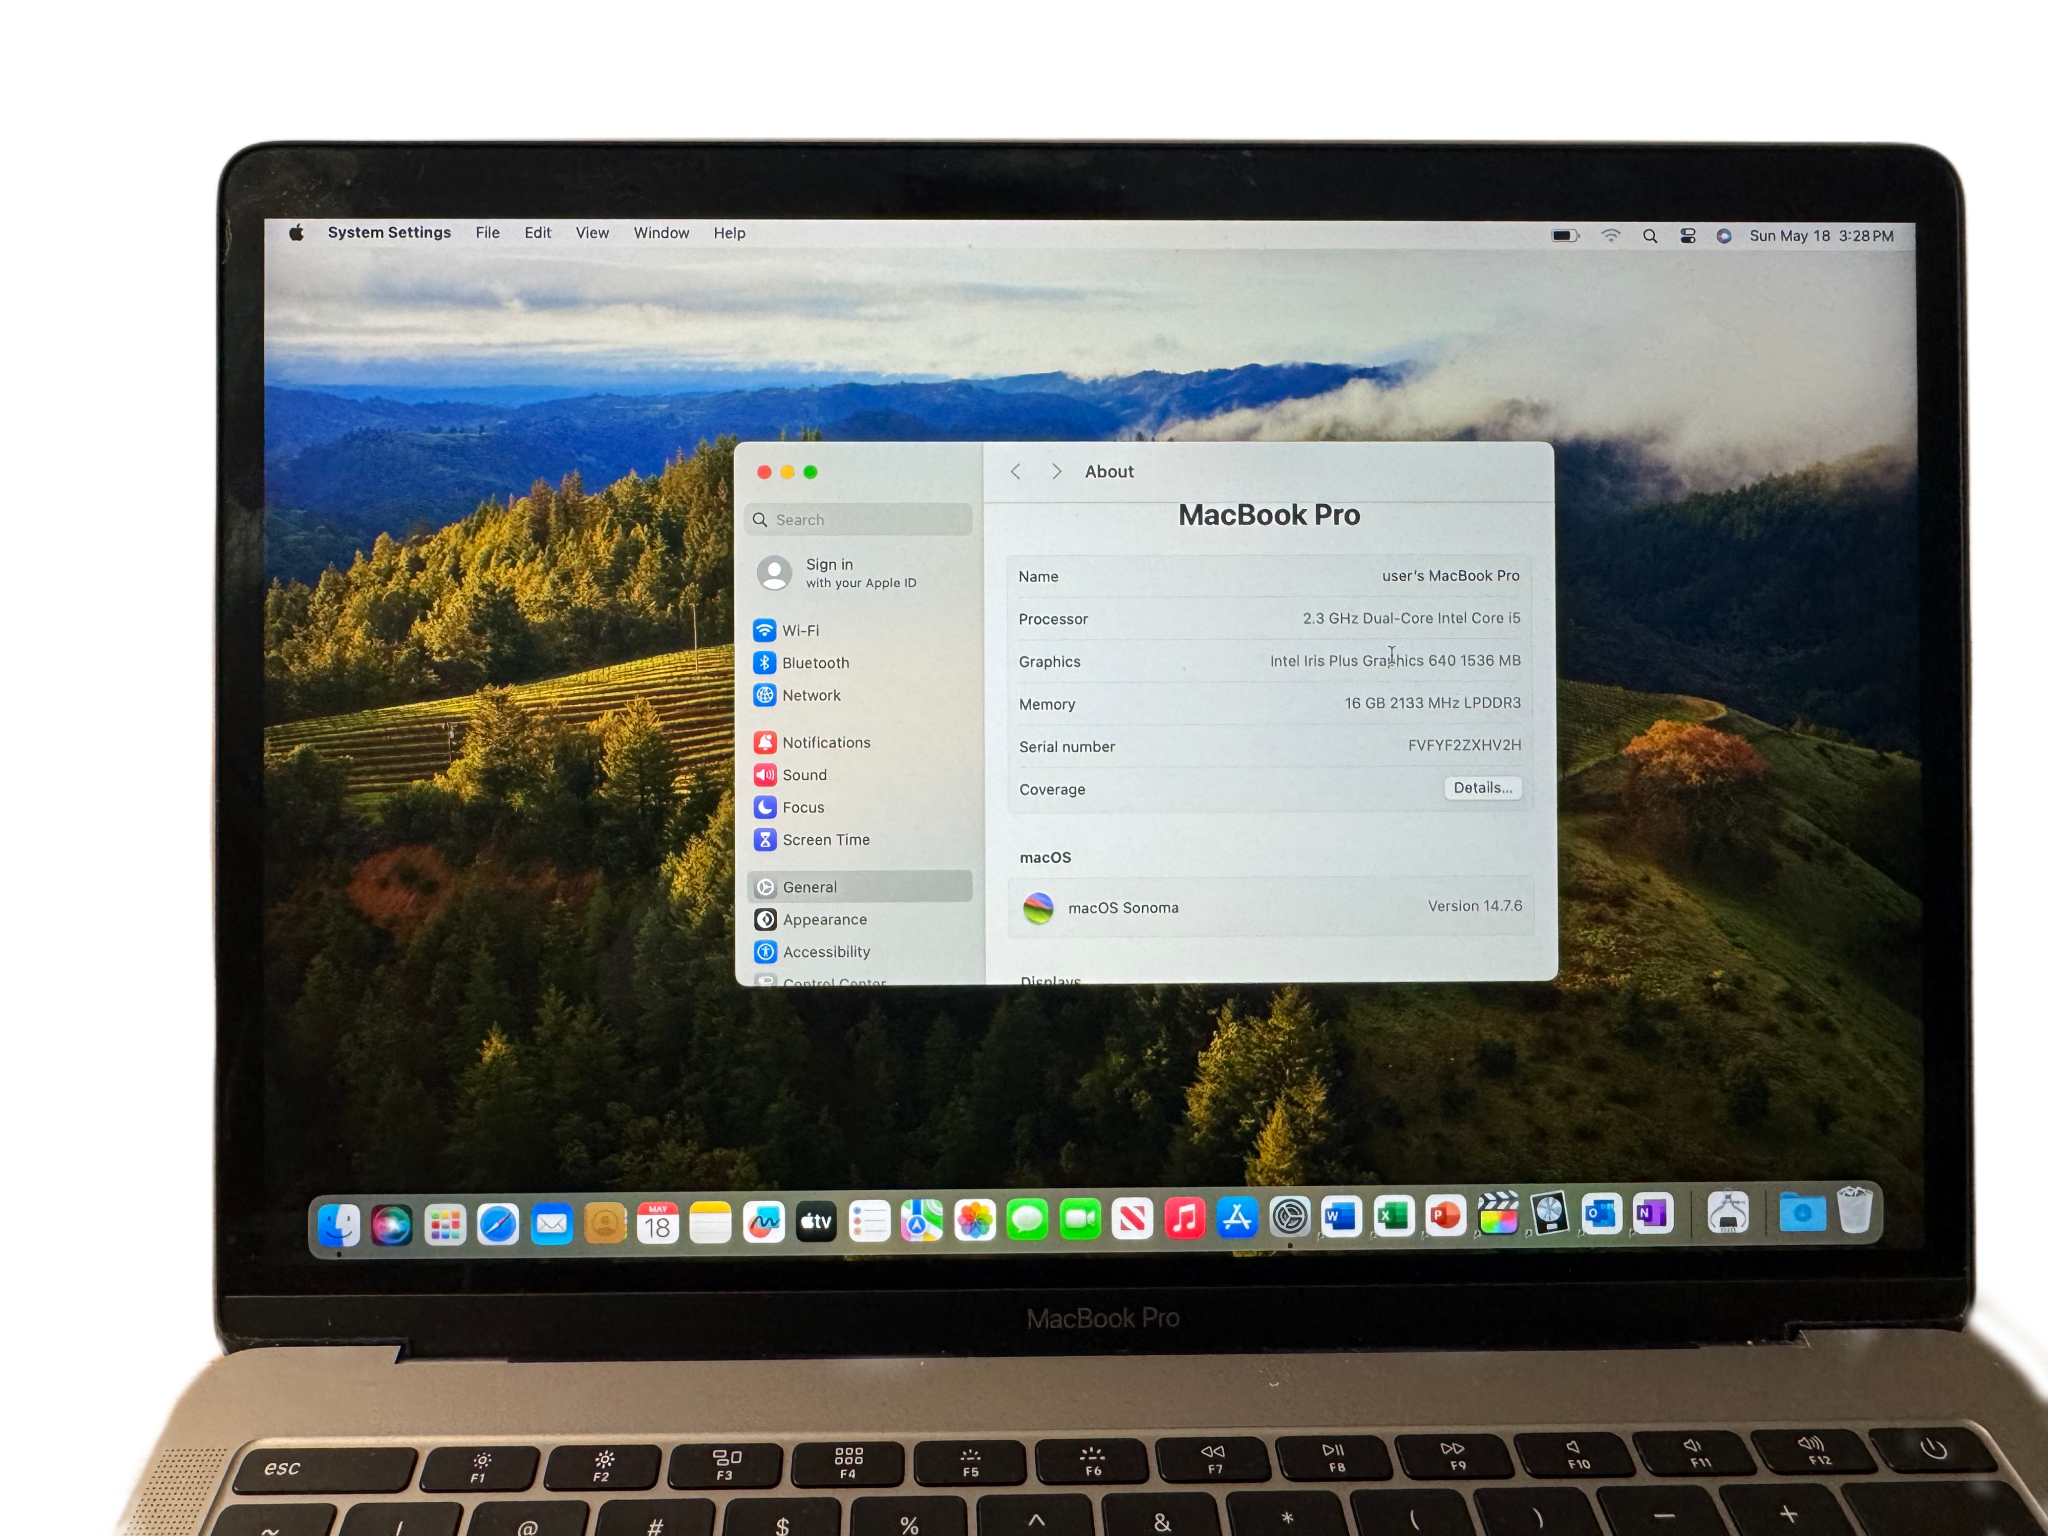Check battery status in menu bar
The width and height of the screenshot is (2048, 1536).
[x=1565, y=236]
